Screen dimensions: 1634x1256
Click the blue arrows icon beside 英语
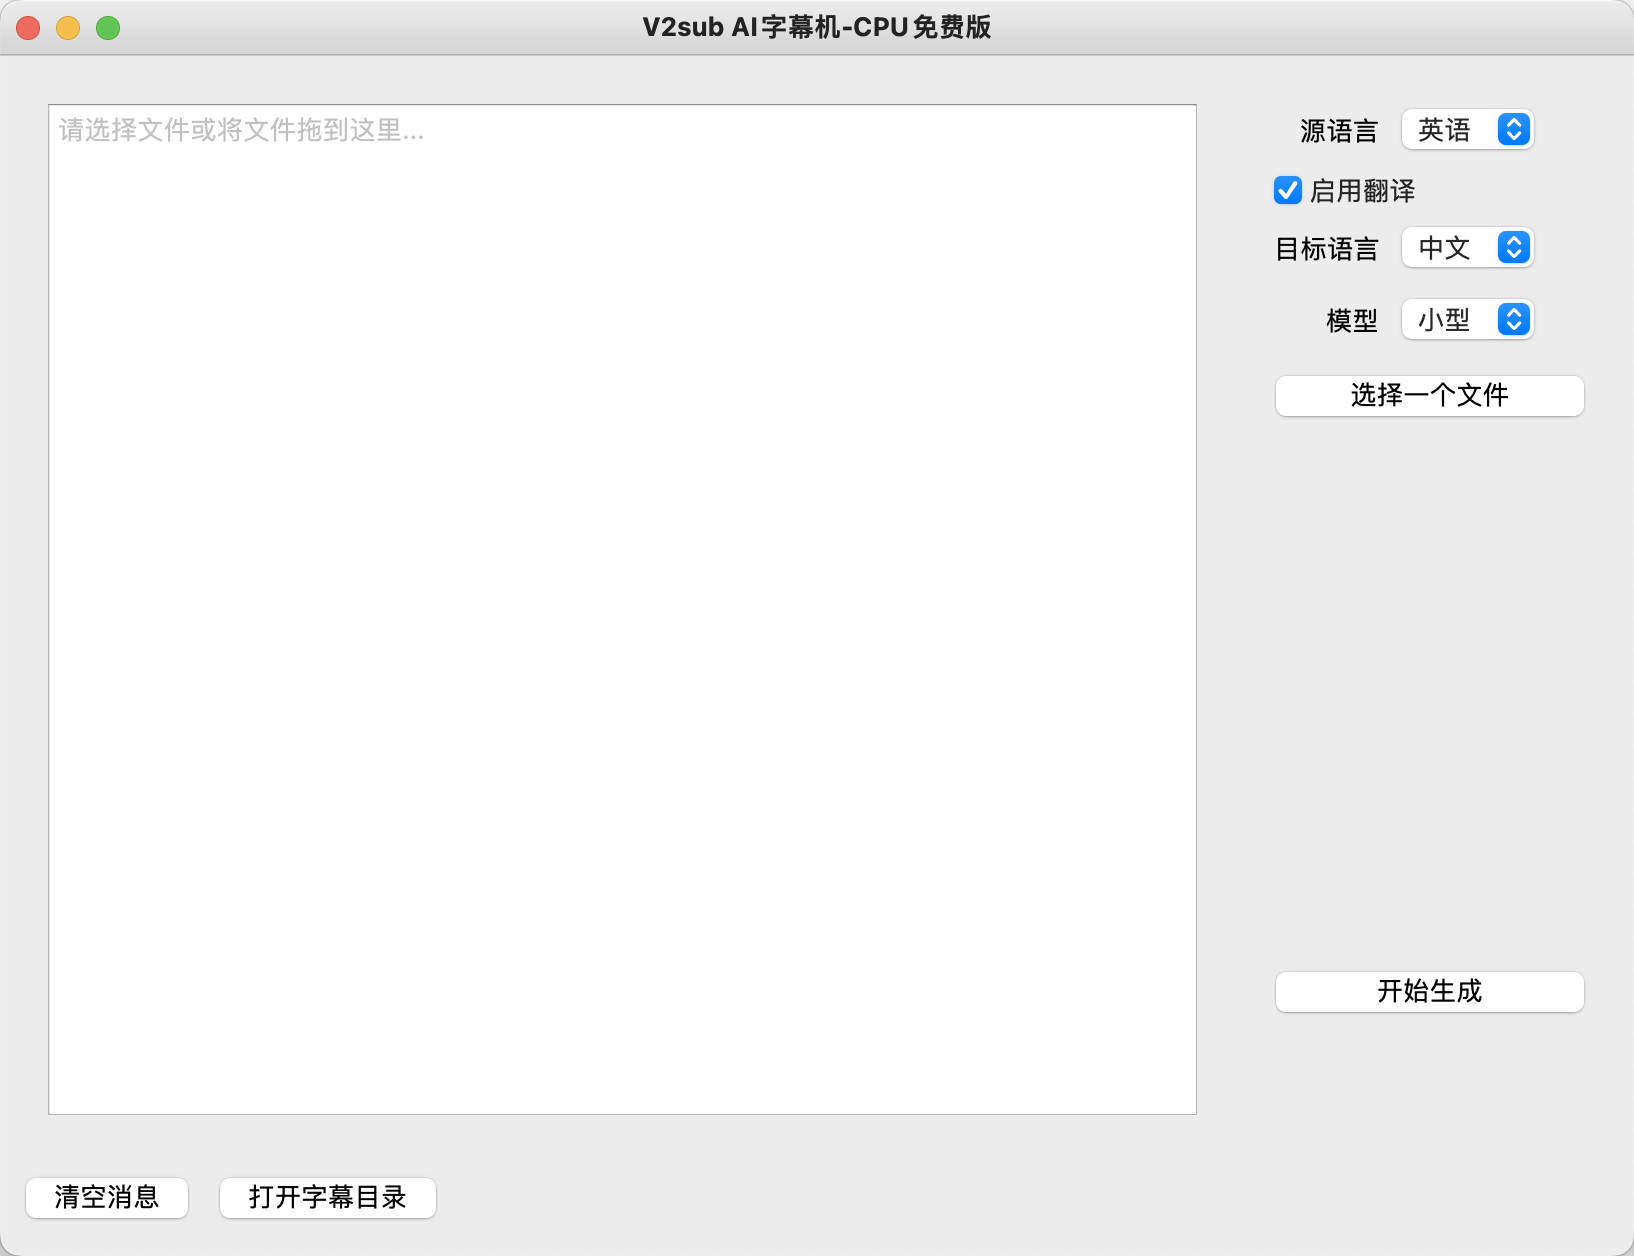1514,130
